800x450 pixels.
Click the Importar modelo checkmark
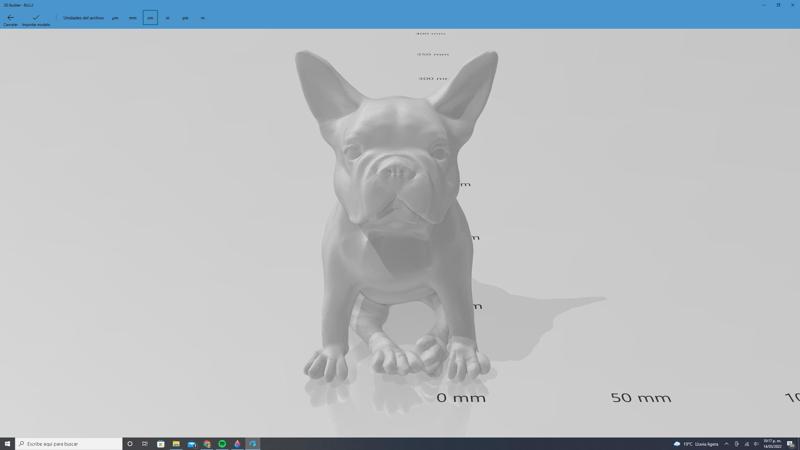pos(36,20)
